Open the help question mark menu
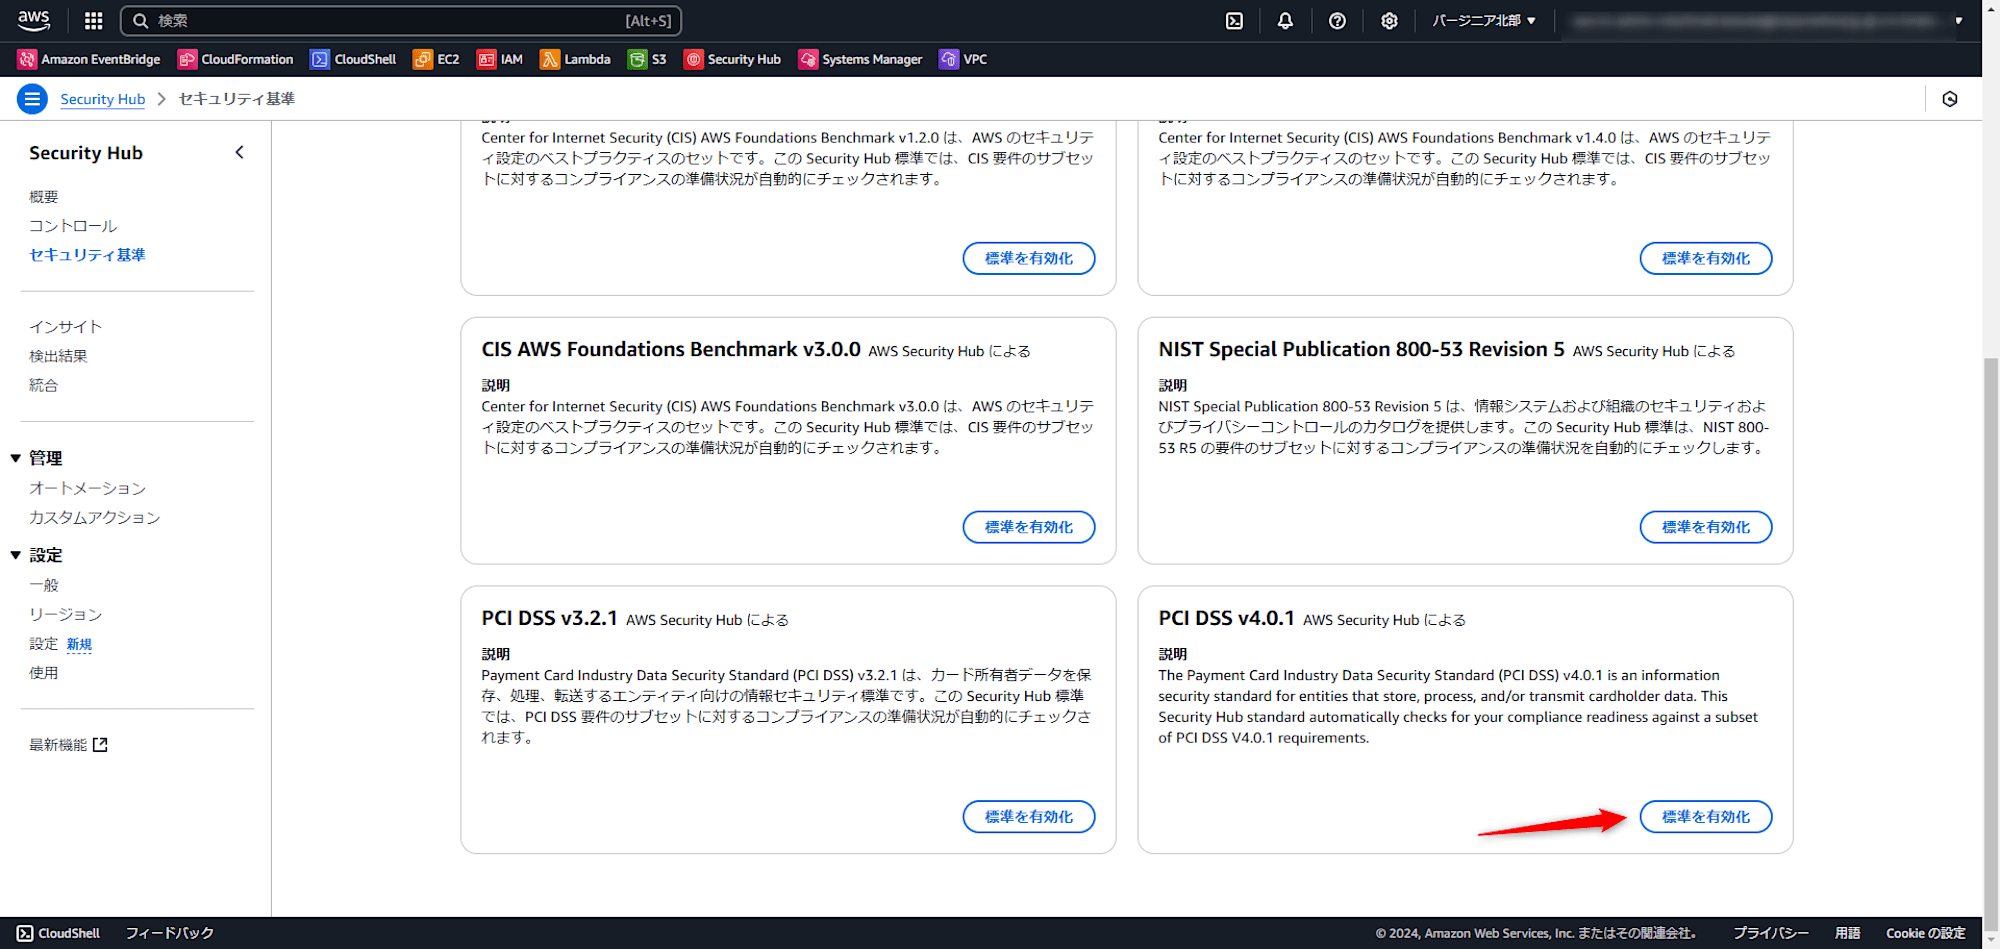2000x949 pixels. tap(1337, 20)
